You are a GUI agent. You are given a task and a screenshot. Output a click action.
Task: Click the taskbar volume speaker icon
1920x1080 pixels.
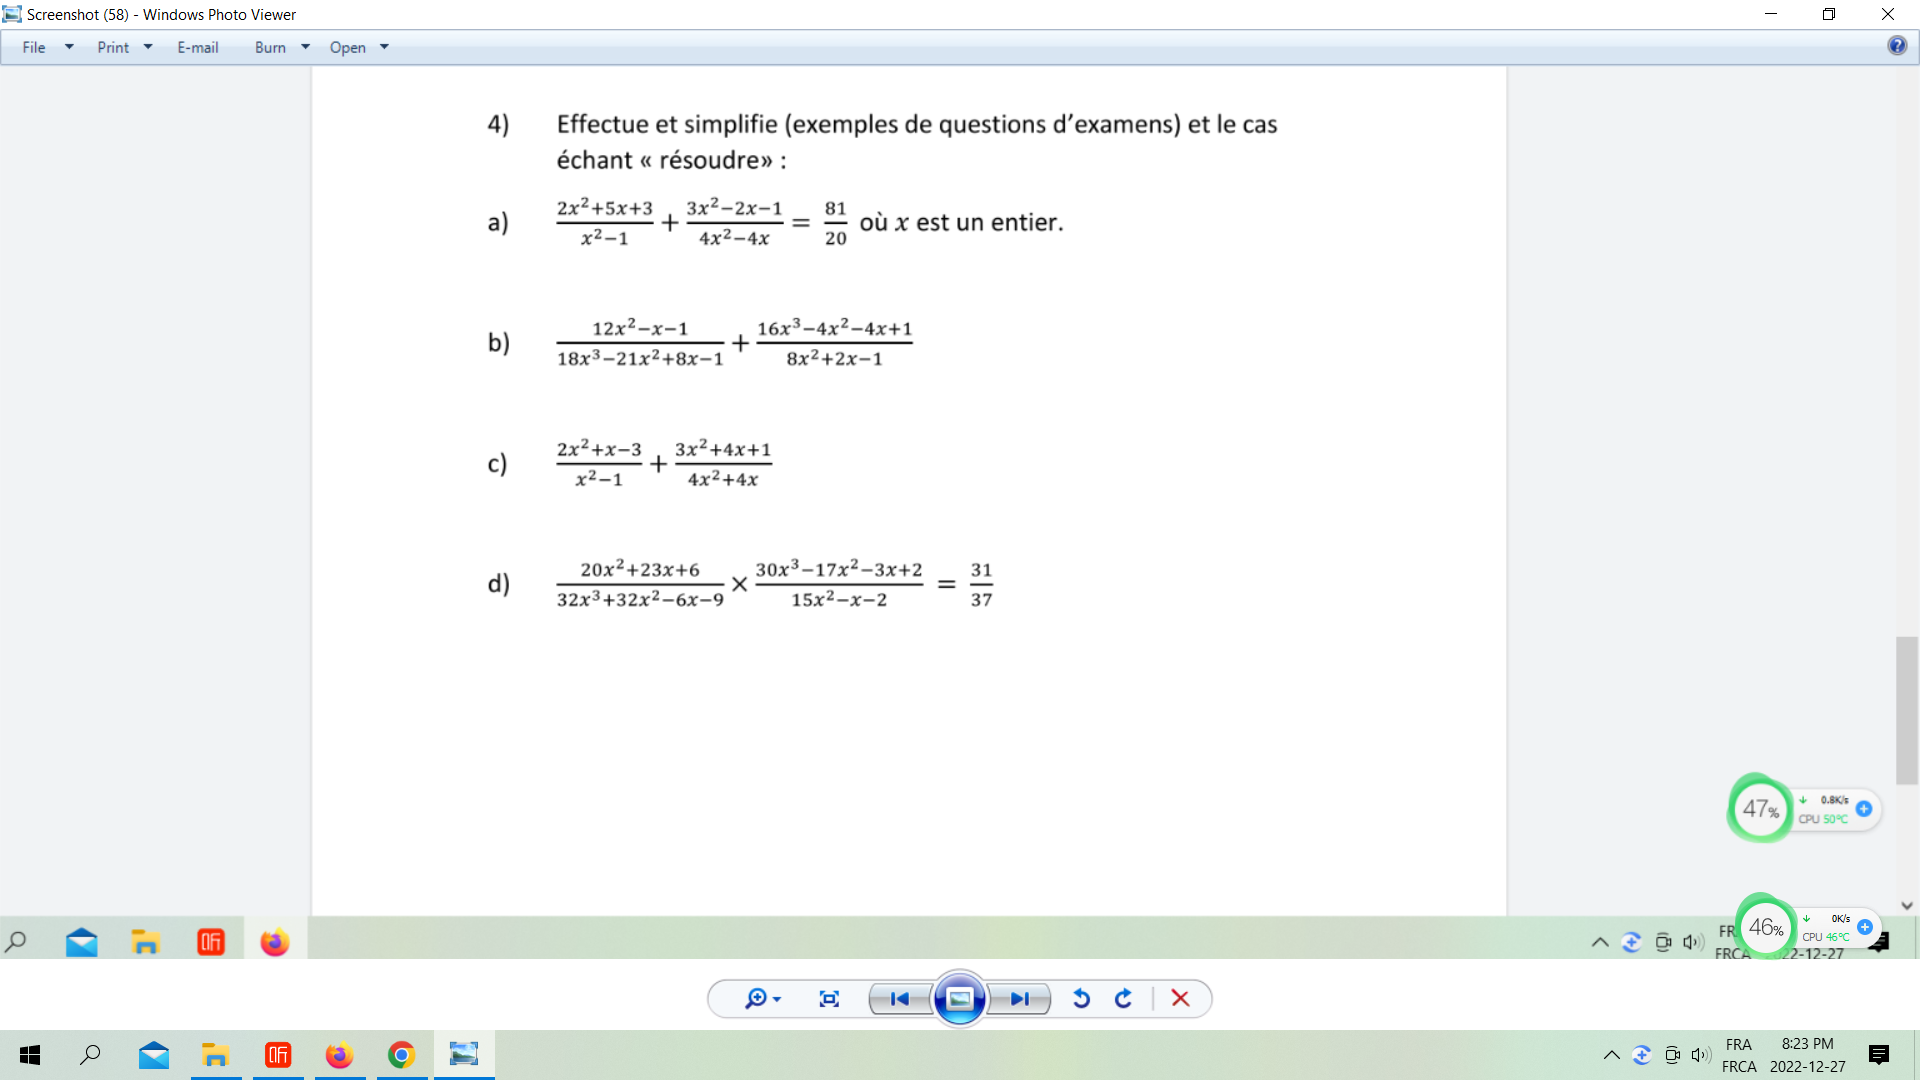click(1700, 1055)
